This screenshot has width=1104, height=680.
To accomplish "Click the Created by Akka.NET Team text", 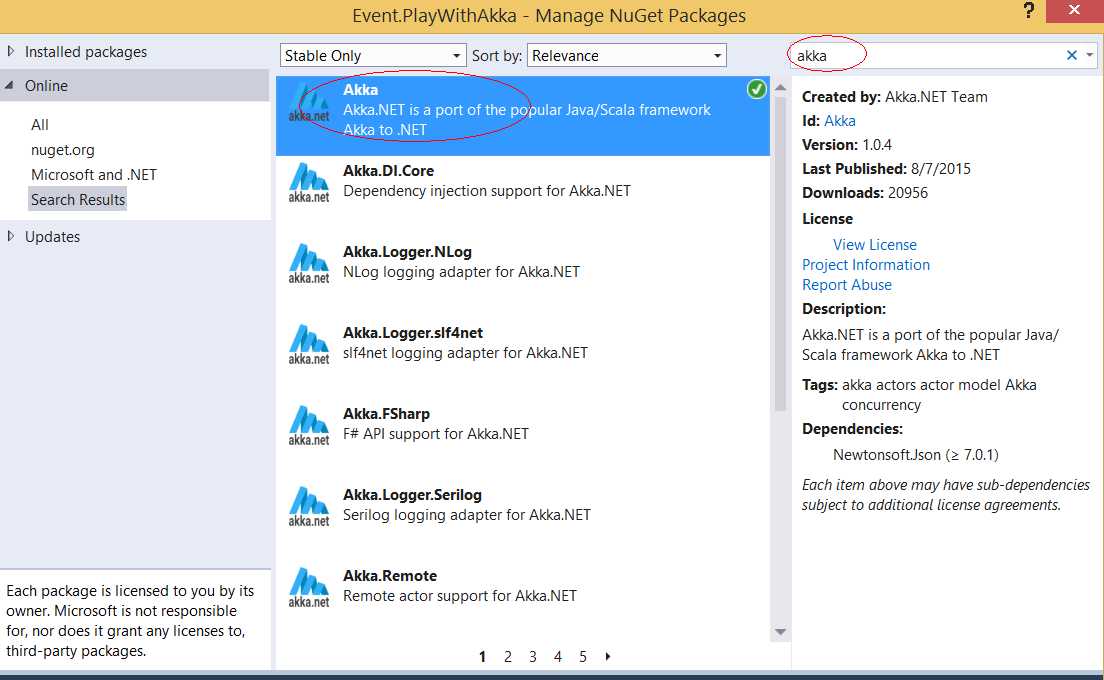I will click(894, 96).
